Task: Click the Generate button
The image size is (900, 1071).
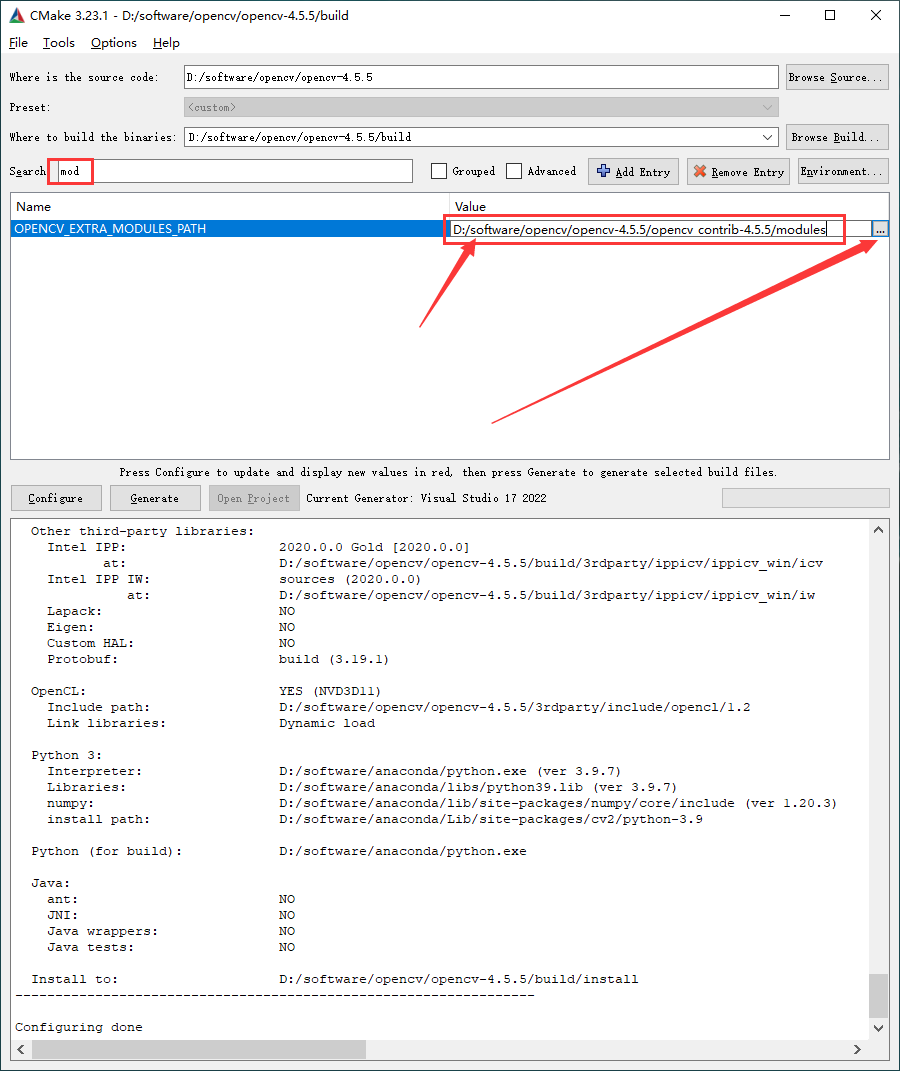Action: pyautogui.click(x=155, y=498)
